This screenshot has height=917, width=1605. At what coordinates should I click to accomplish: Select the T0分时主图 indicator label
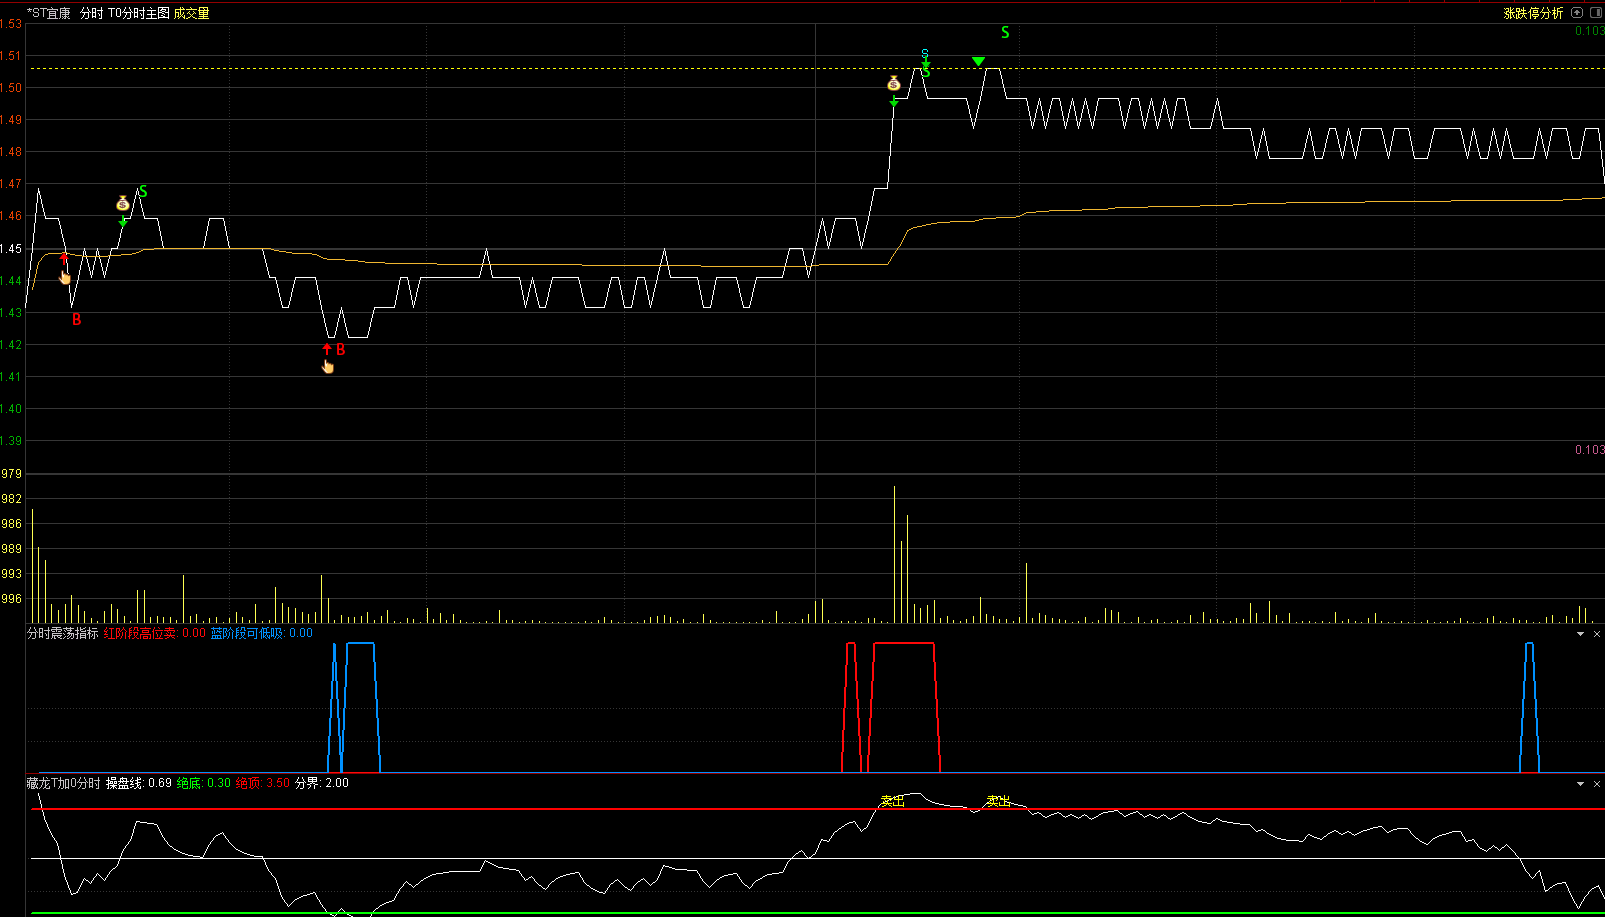138,13
